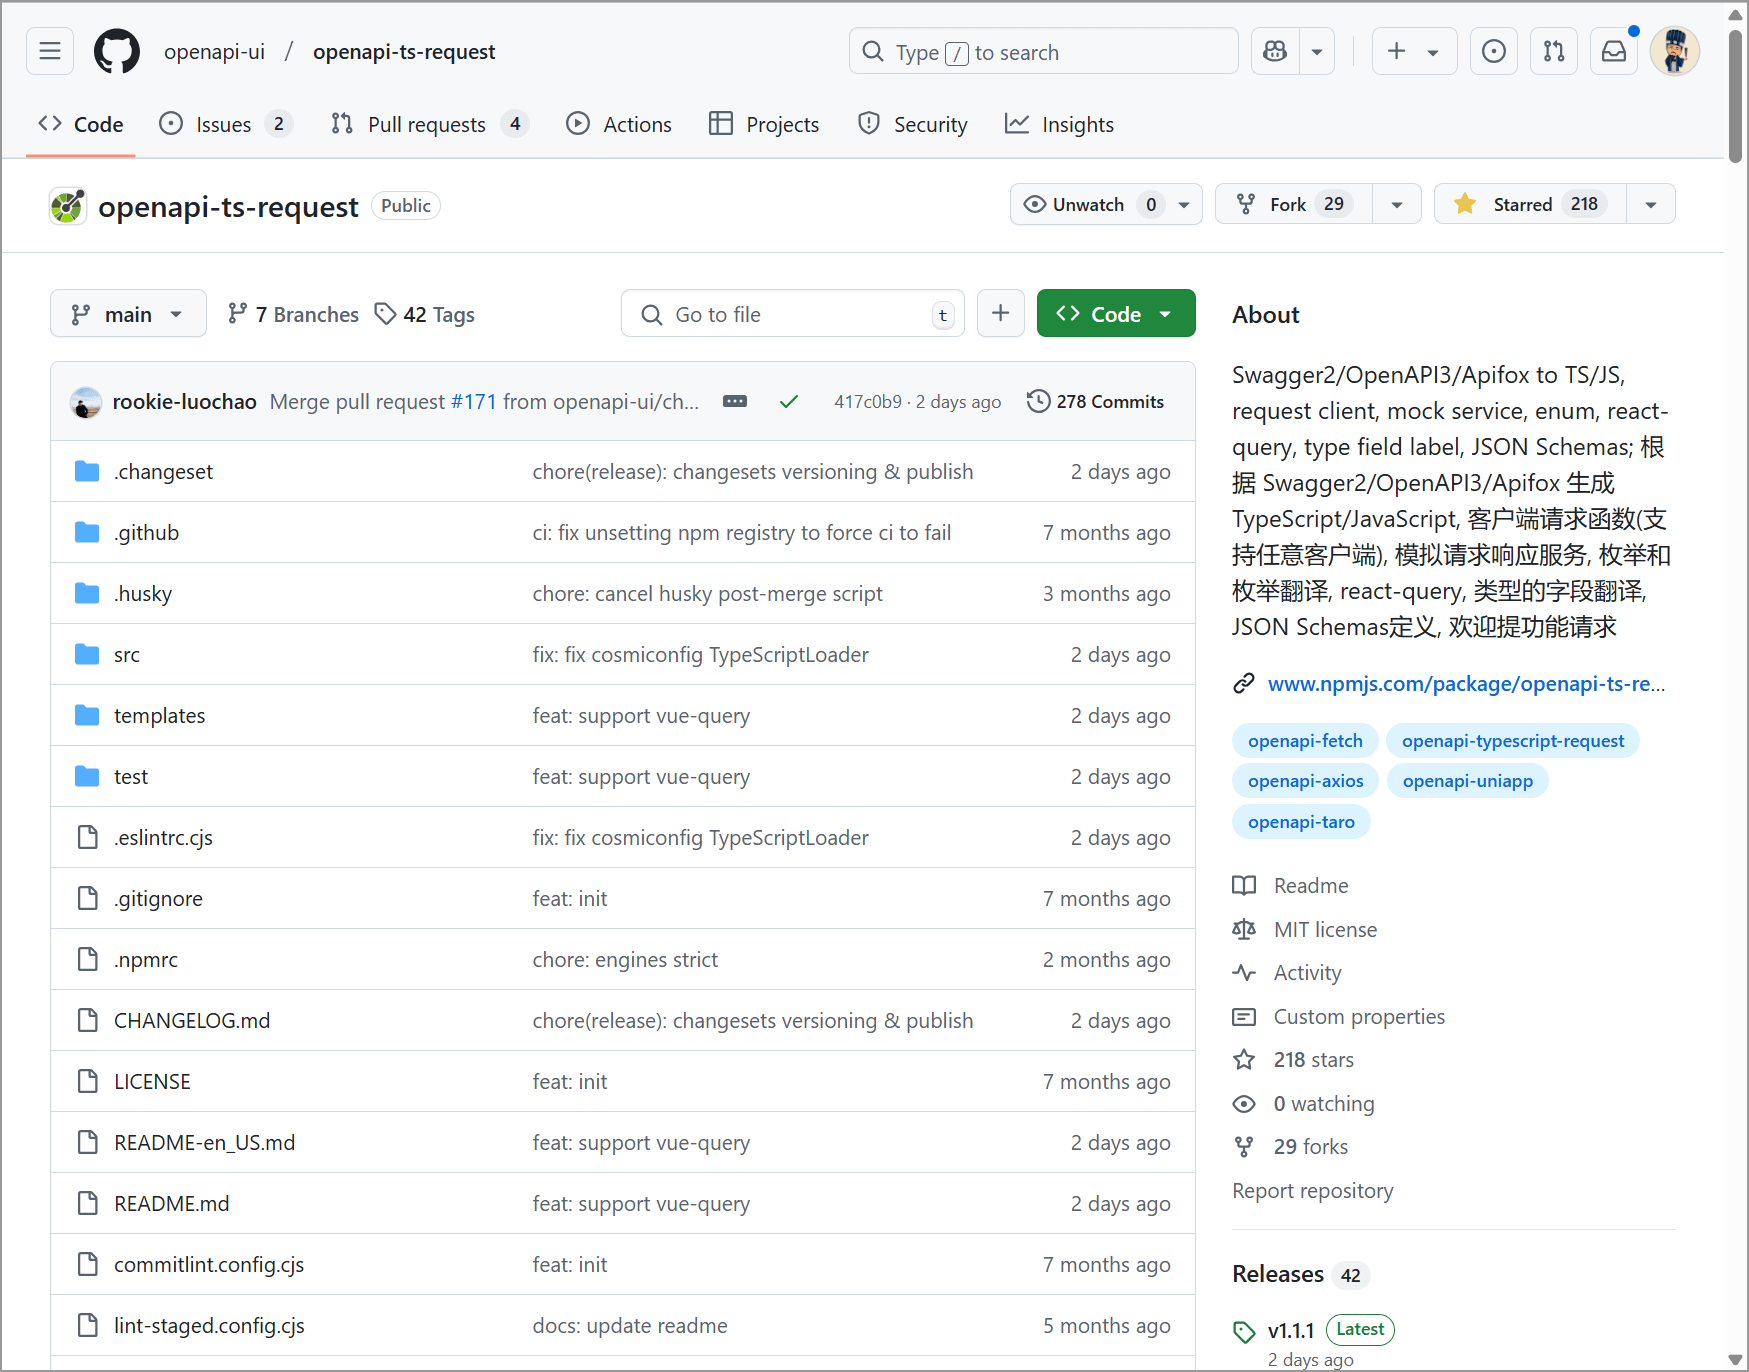Open issues icon in top header
The height and width of the screenshot is (1372, 1749).
1494,51
